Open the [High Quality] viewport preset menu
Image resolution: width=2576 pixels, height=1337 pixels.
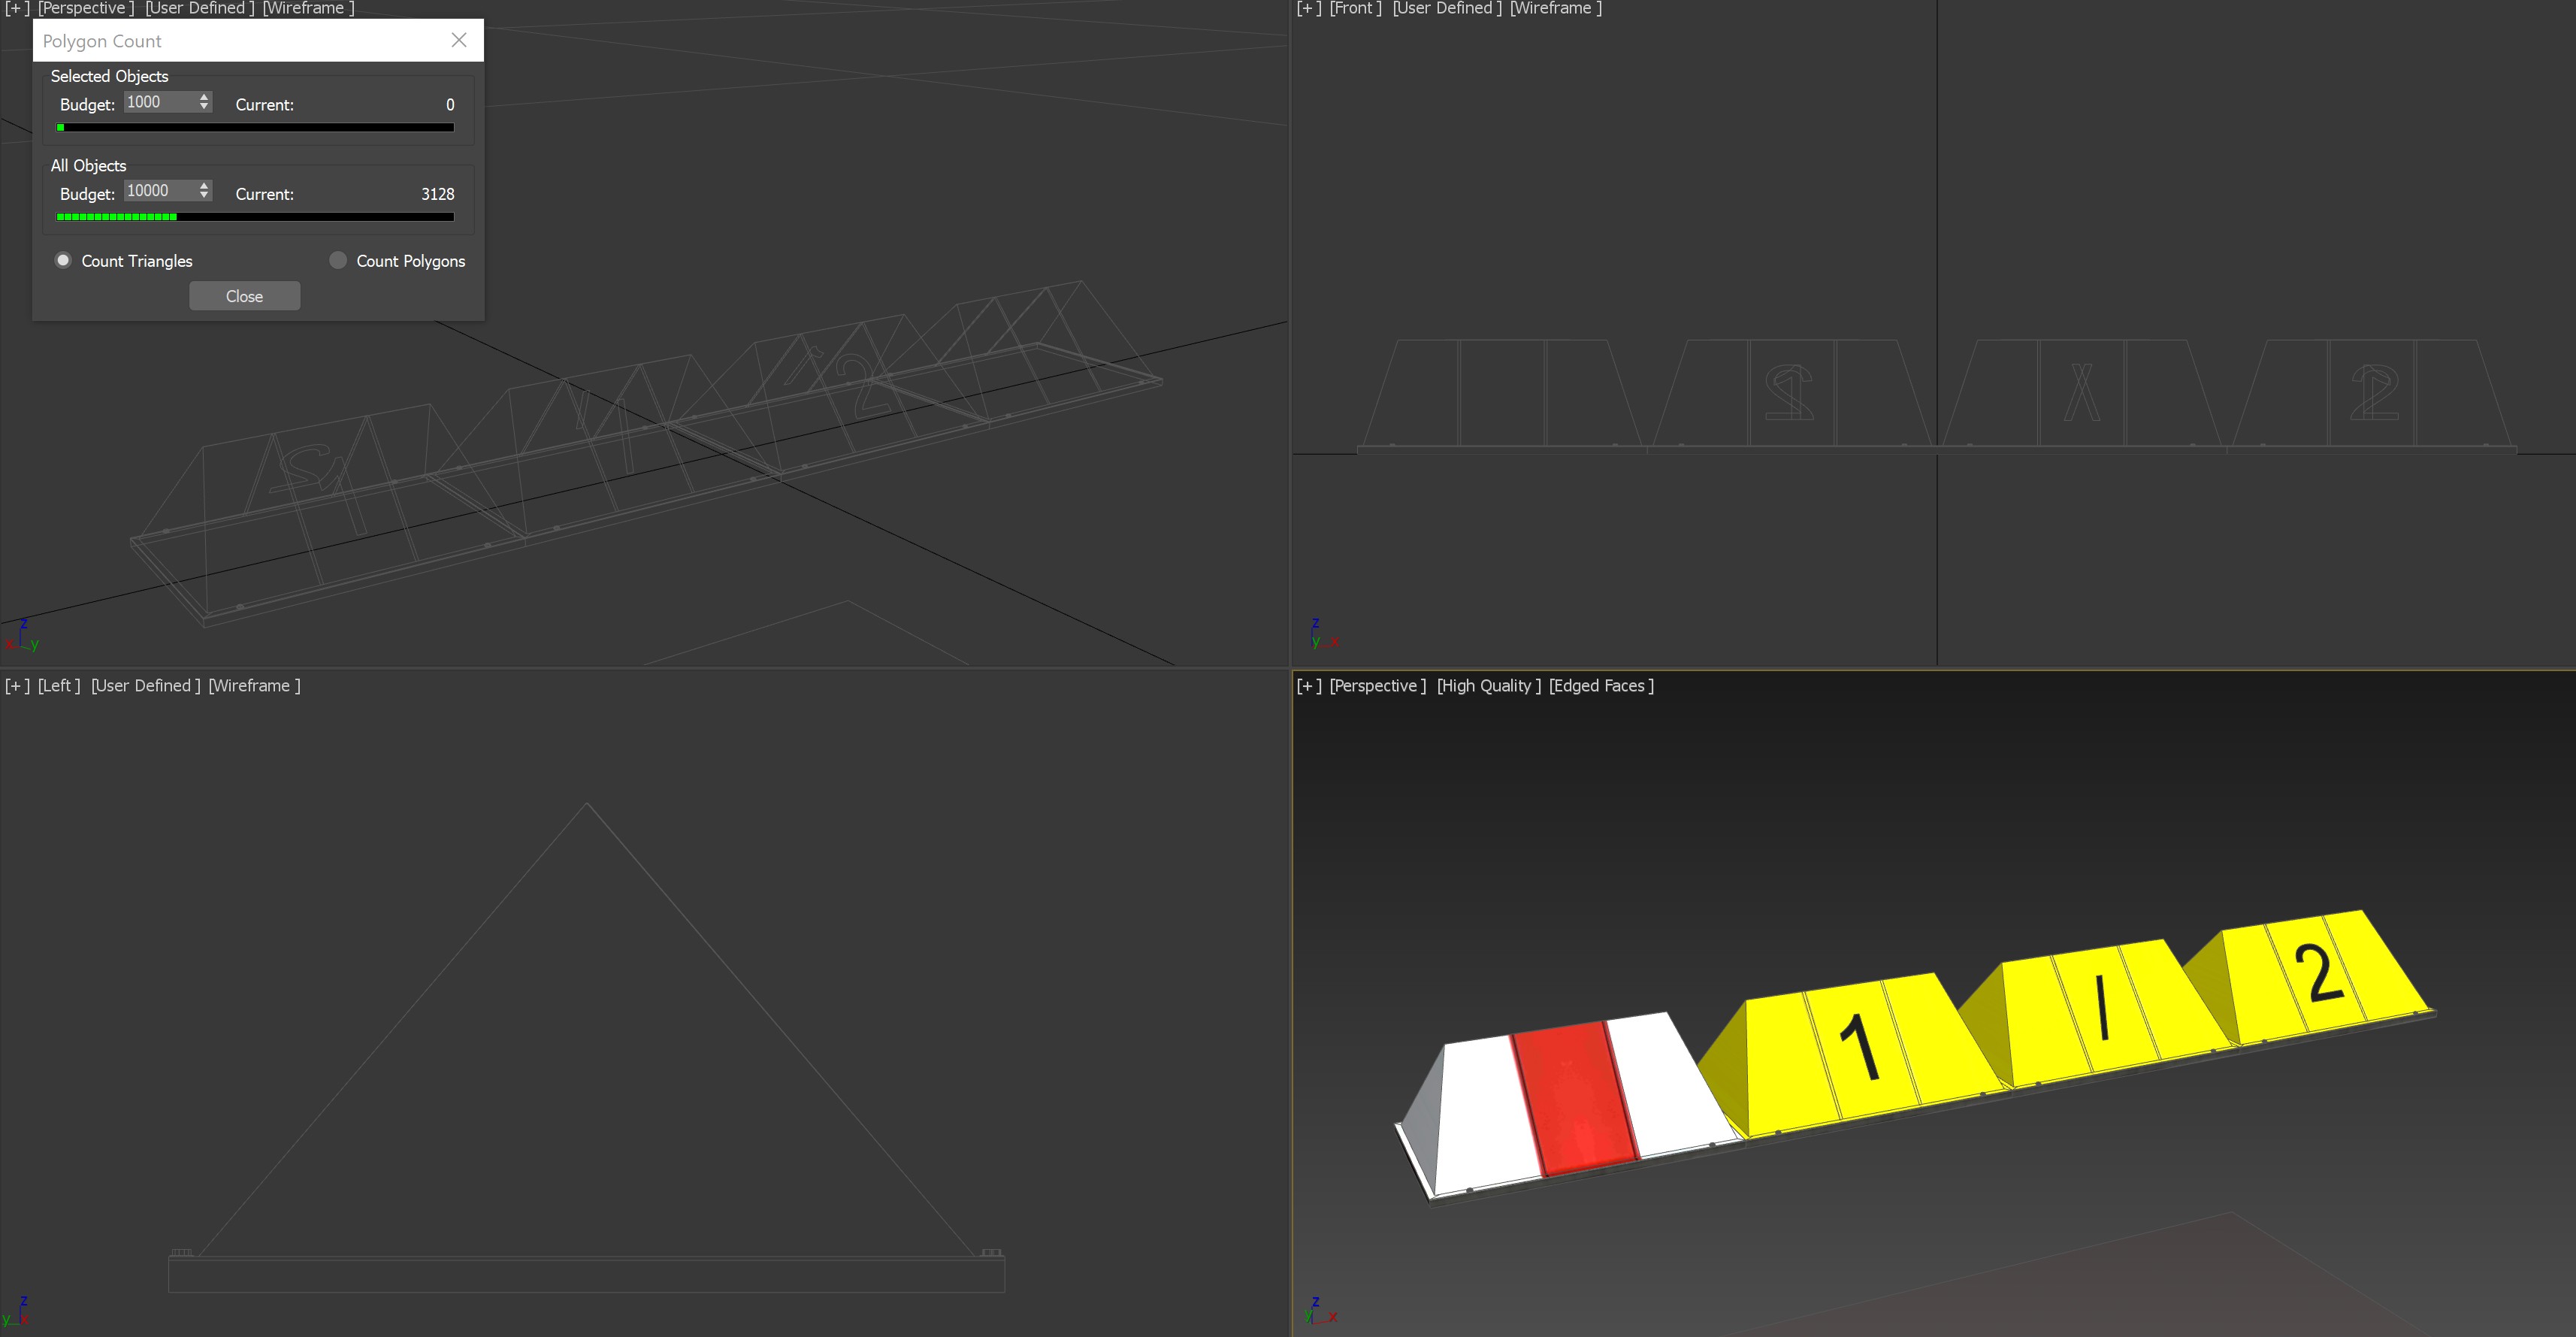(x=1488, y=685)
